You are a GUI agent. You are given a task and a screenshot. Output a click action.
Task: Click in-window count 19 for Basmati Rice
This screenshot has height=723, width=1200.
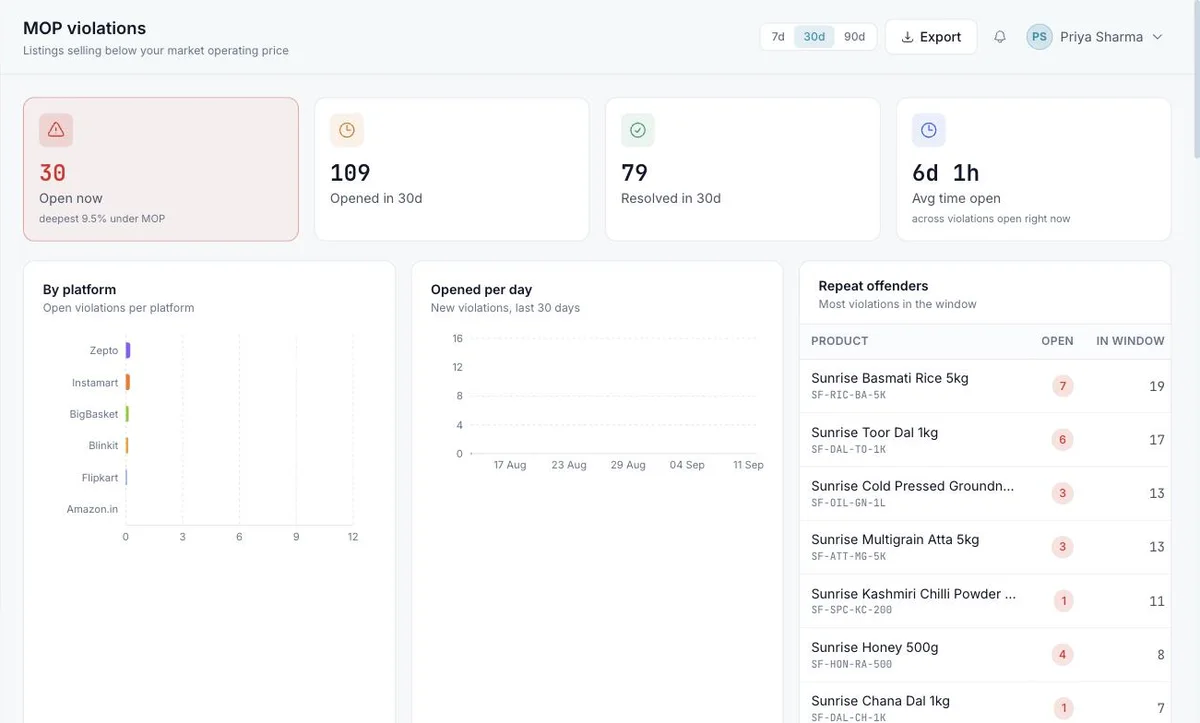coord(1157,386)
